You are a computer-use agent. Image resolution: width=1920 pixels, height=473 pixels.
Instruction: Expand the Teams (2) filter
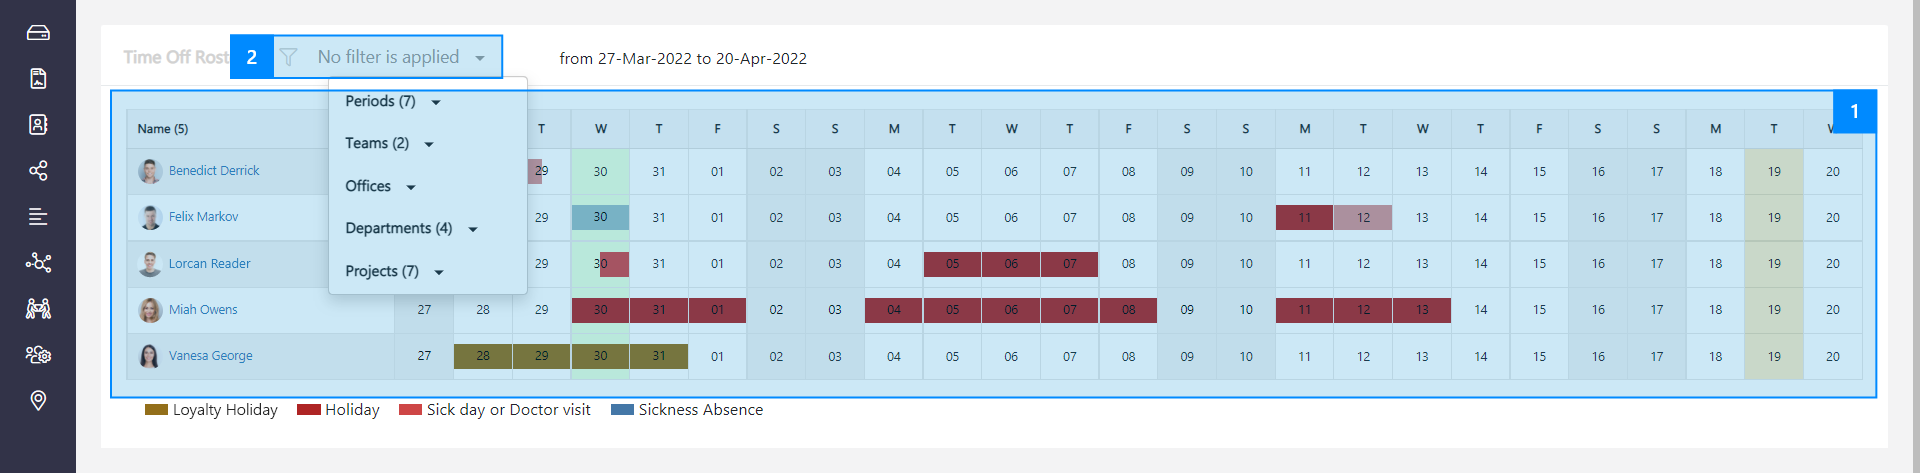[x=389, y=144]
